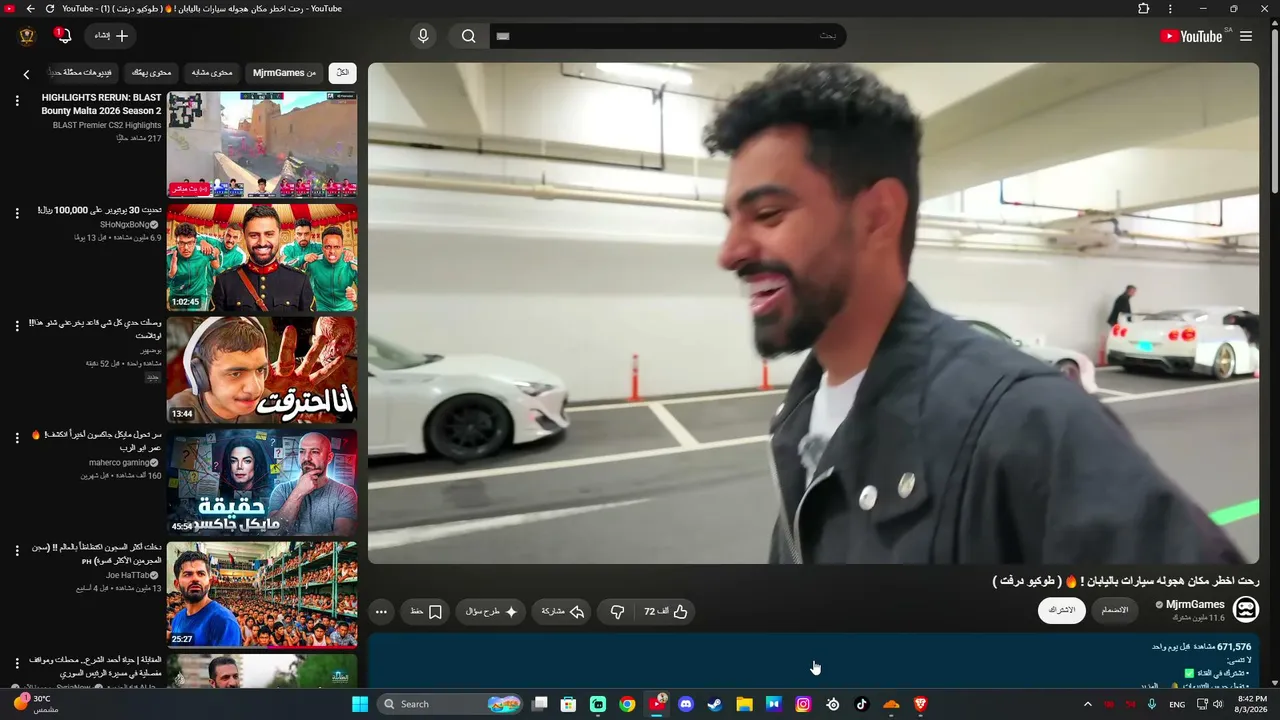The height and width of the screenshot is (720, 1280).
Task: Open the browser extensions puzzle icon
Action: [1144, 9]
